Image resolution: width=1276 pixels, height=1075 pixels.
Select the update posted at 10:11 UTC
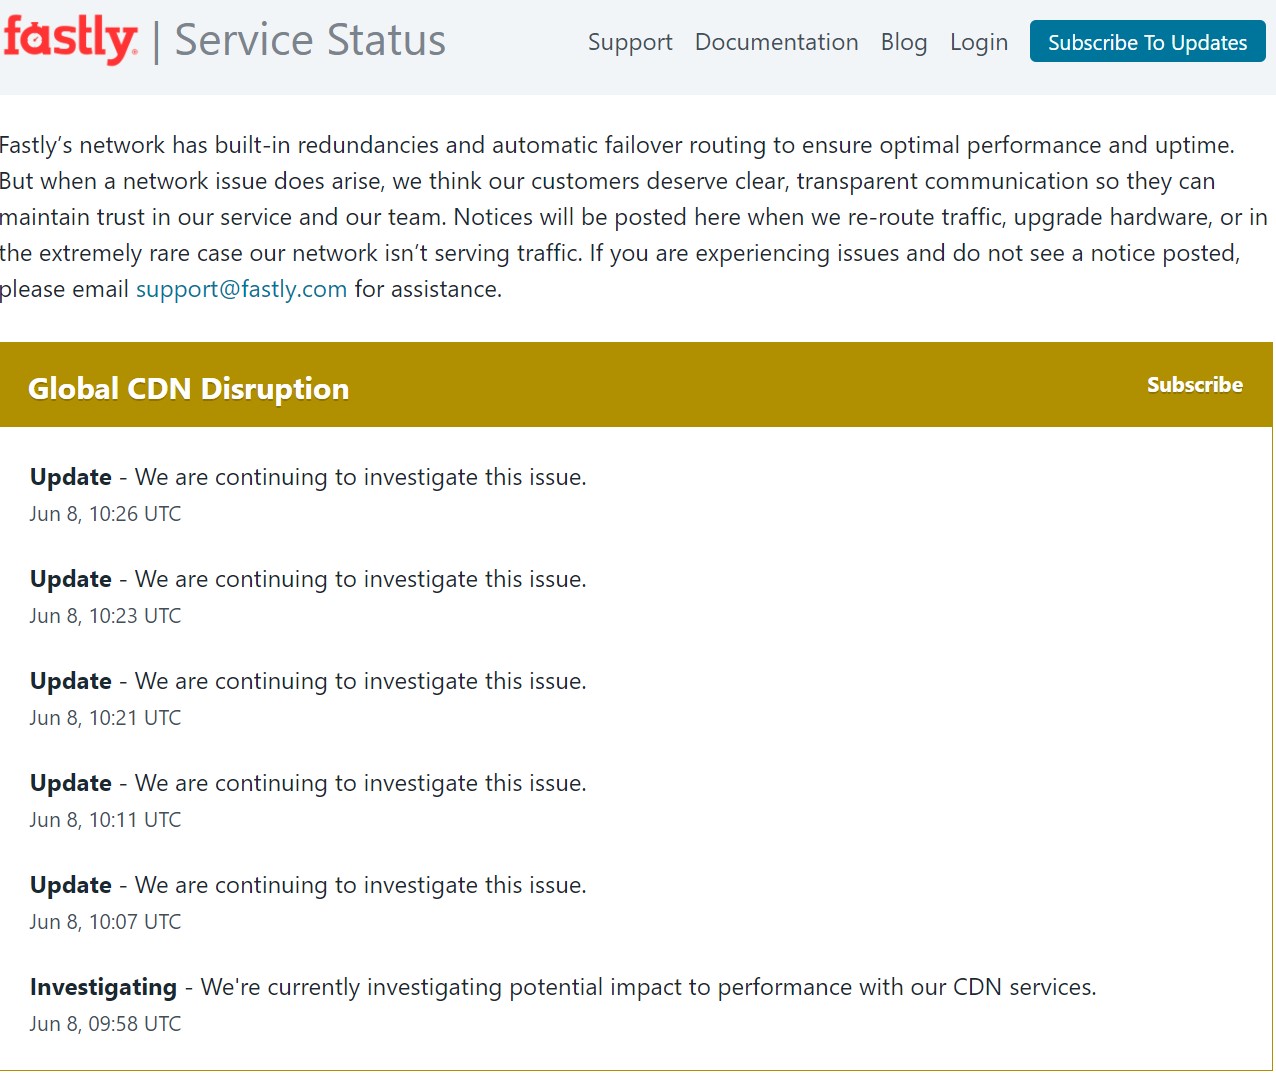tap(308, 783)
